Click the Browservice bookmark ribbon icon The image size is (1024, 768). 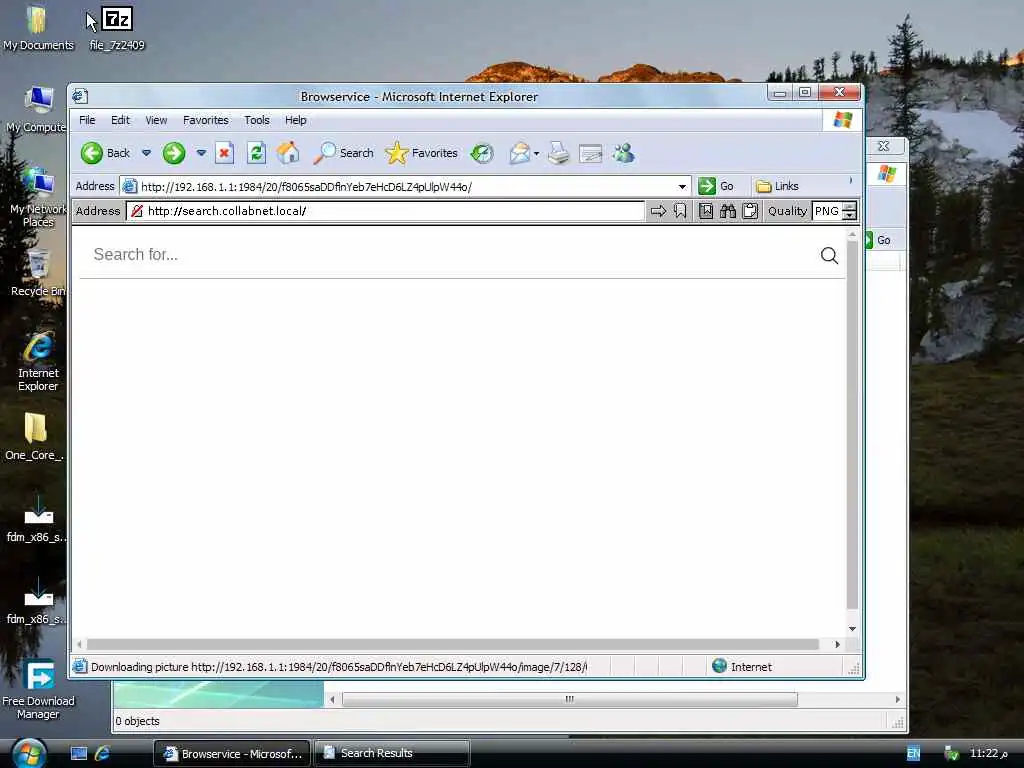click(x=680, y=211)
